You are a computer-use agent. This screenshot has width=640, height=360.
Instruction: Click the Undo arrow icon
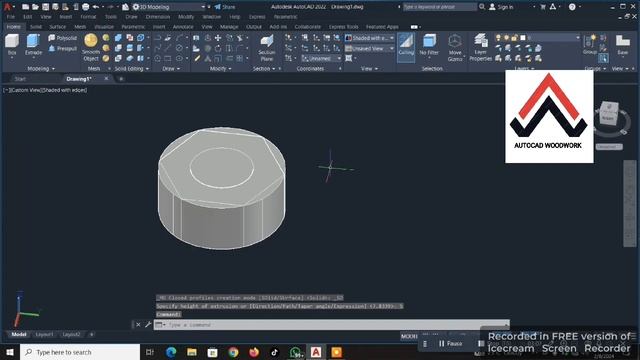96,7
